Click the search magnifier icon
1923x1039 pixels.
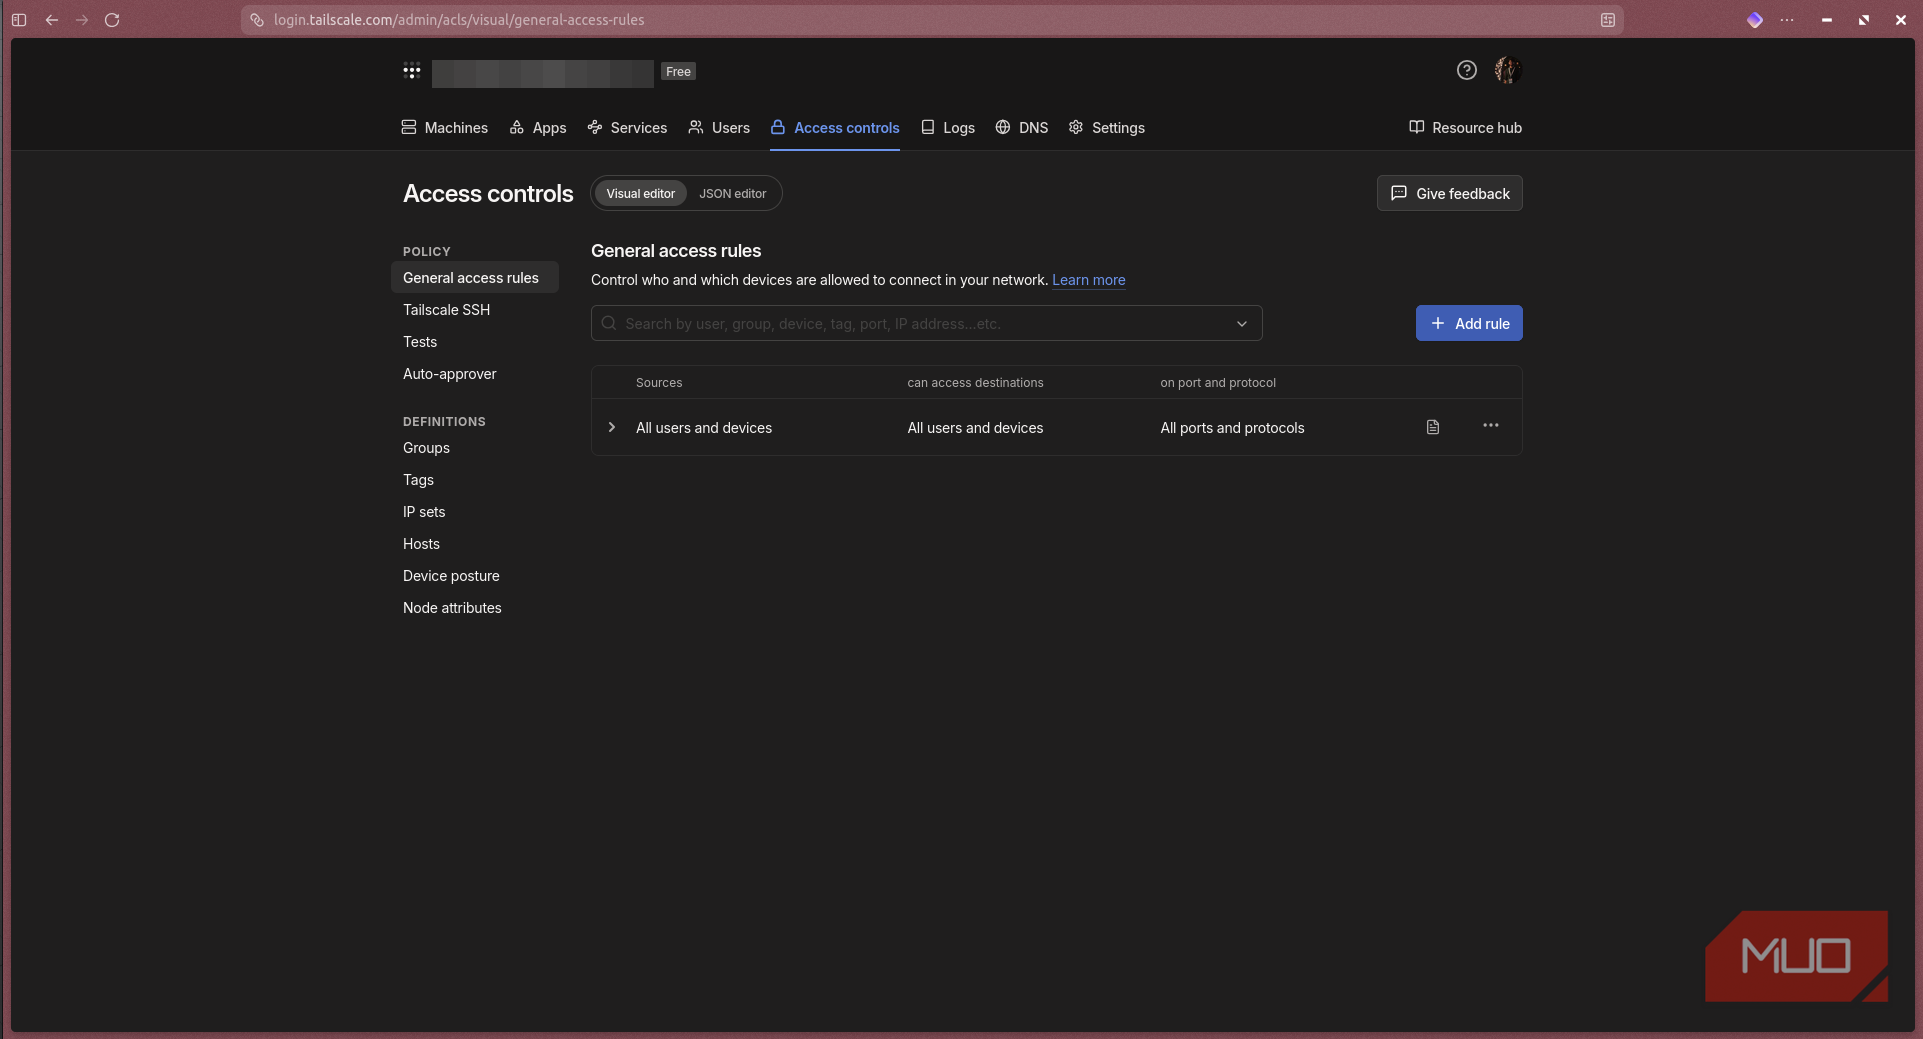click(x=608, y=323)
